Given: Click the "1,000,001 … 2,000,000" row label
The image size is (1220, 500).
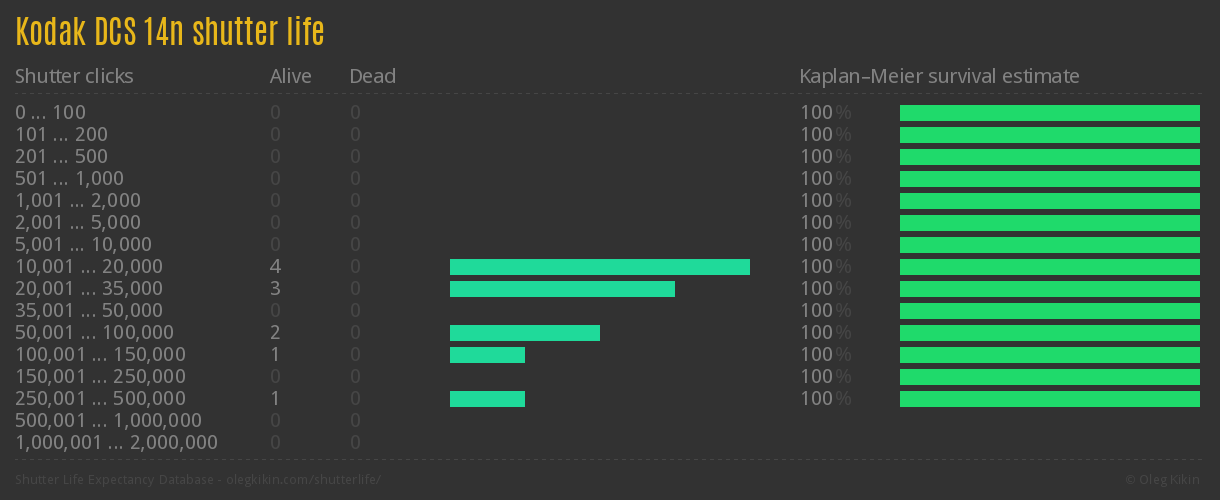Looking at the screenshot, I should [116, 442].
